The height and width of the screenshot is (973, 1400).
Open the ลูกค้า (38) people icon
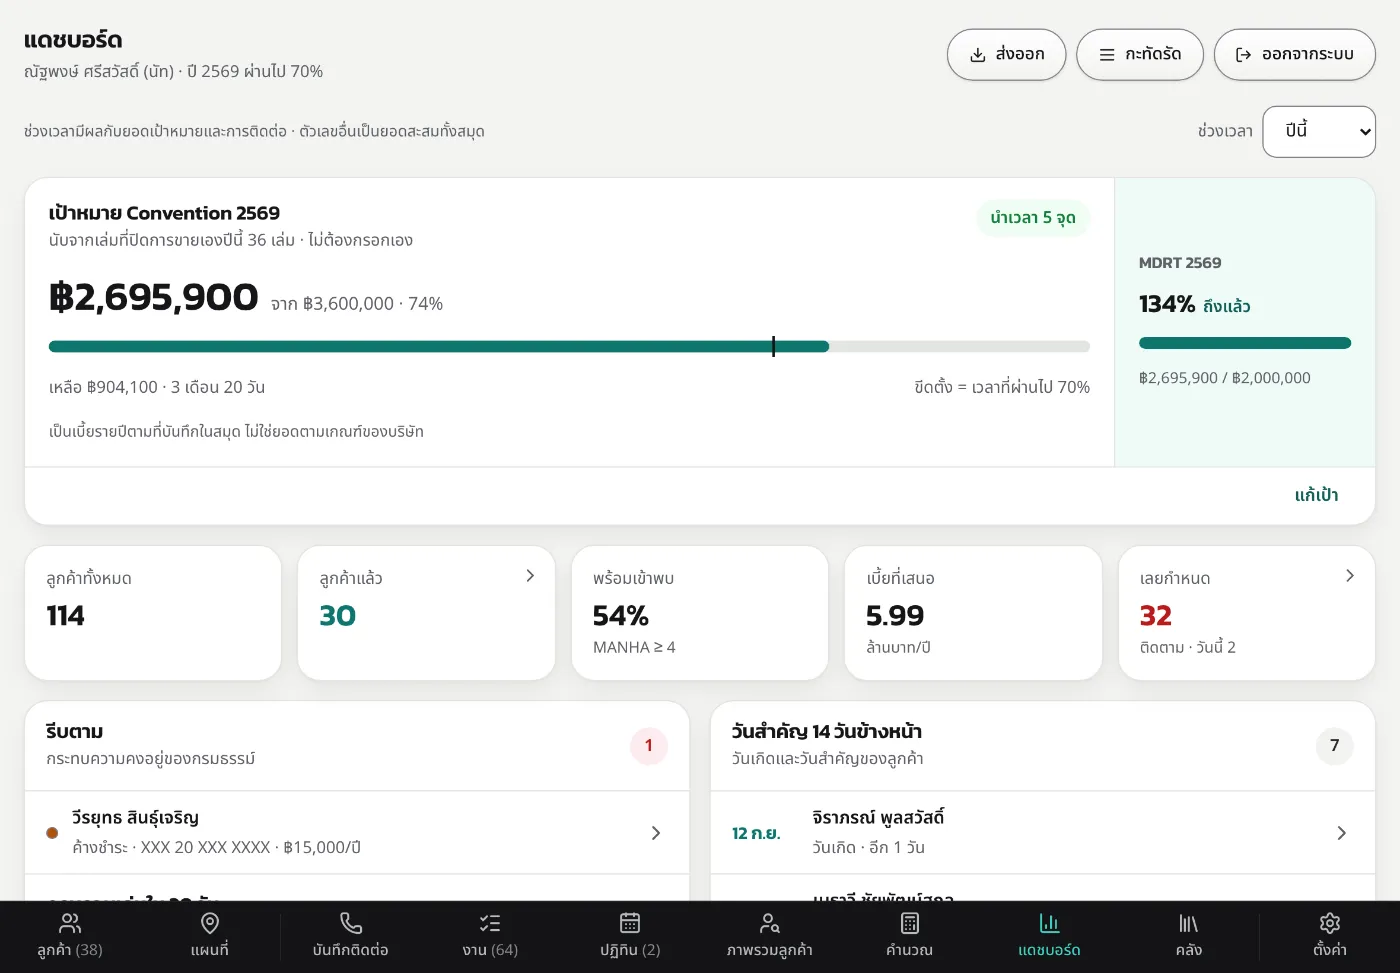click(70, 923)
